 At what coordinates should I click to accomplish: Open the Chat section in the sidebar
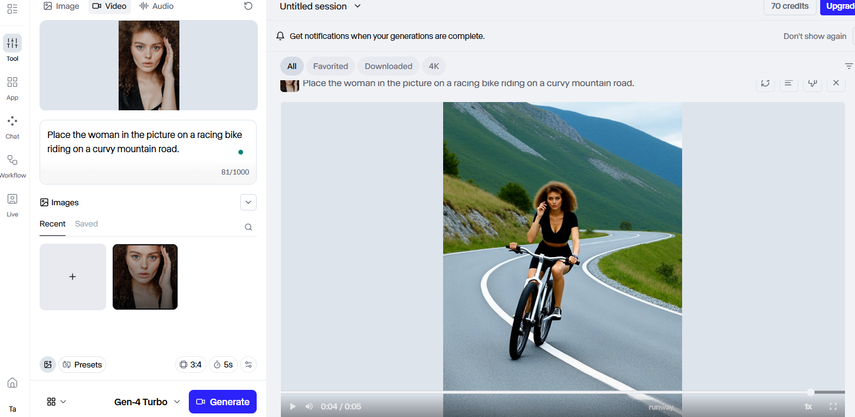click(x=12, y=127)
